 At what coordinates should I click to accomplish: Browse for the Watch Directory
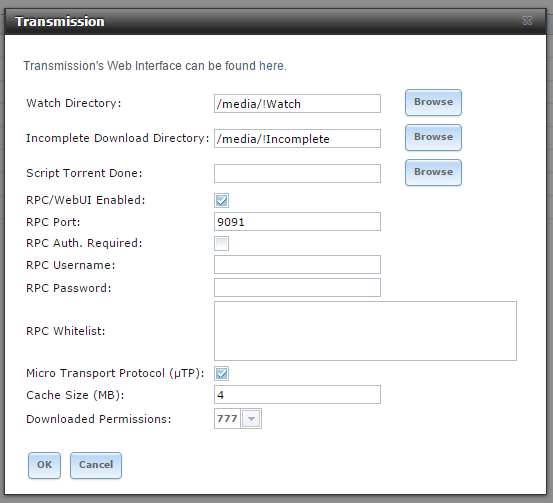pyautogui.click(x=433, y=102)
